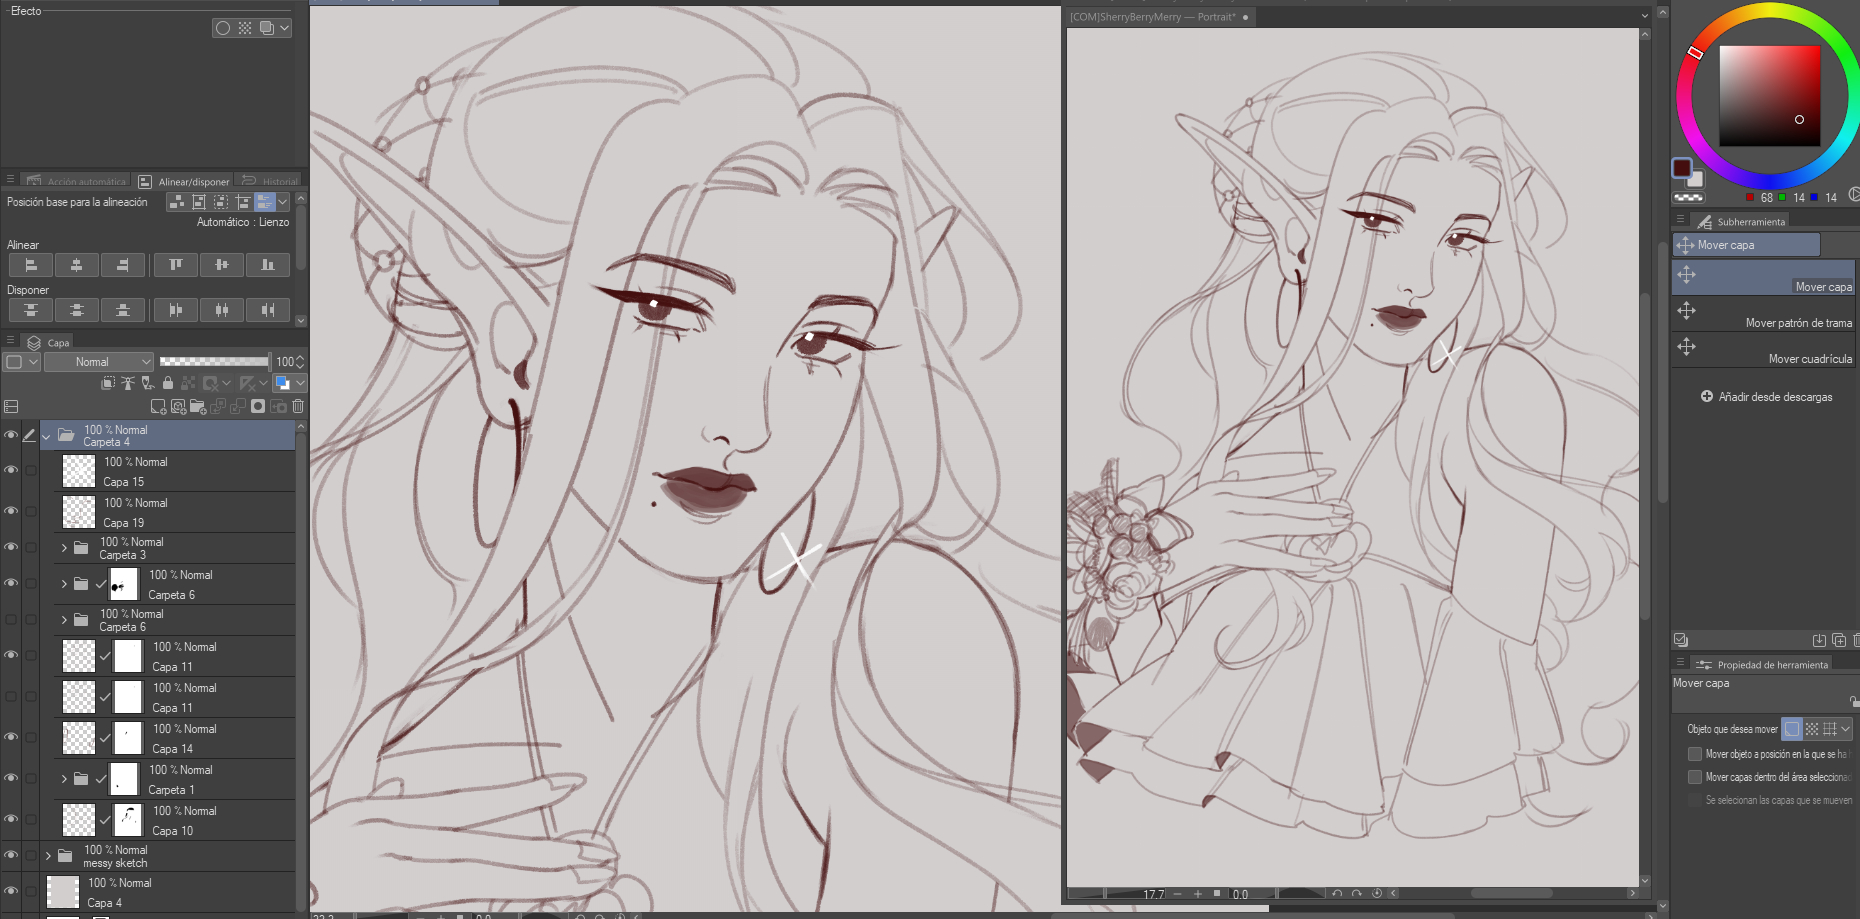Create a new layer folder
Screen dimensions: 1860x919
click(x=198, y=407)
